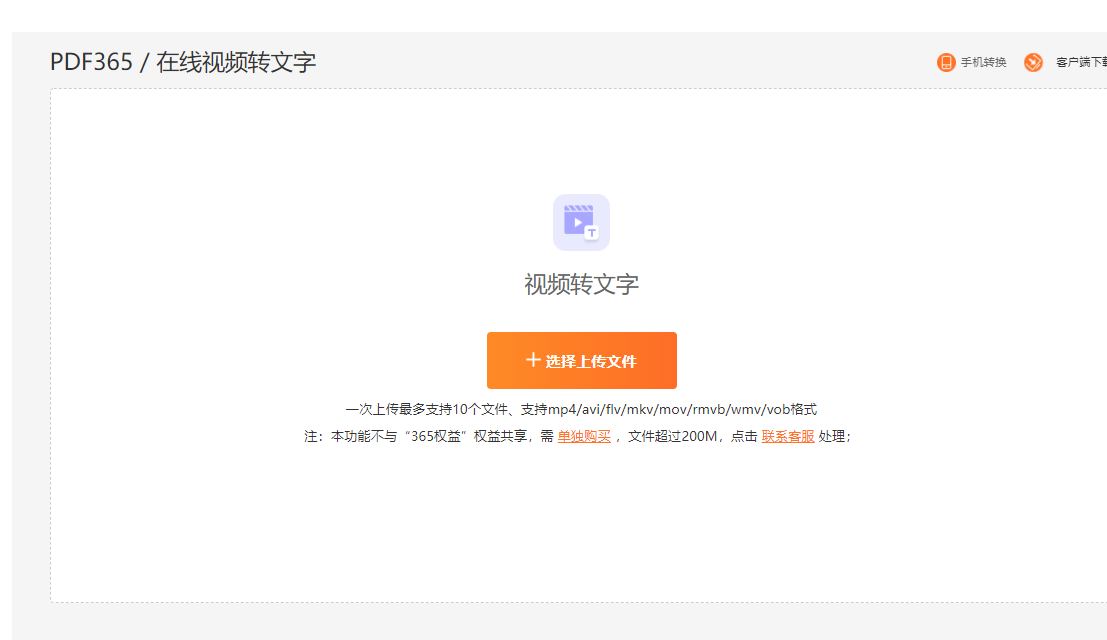This screenshot has height=640, width=1107.
Task: Click the supported formats note mp4/avi/flv/mkv
Action: (581, 409)
